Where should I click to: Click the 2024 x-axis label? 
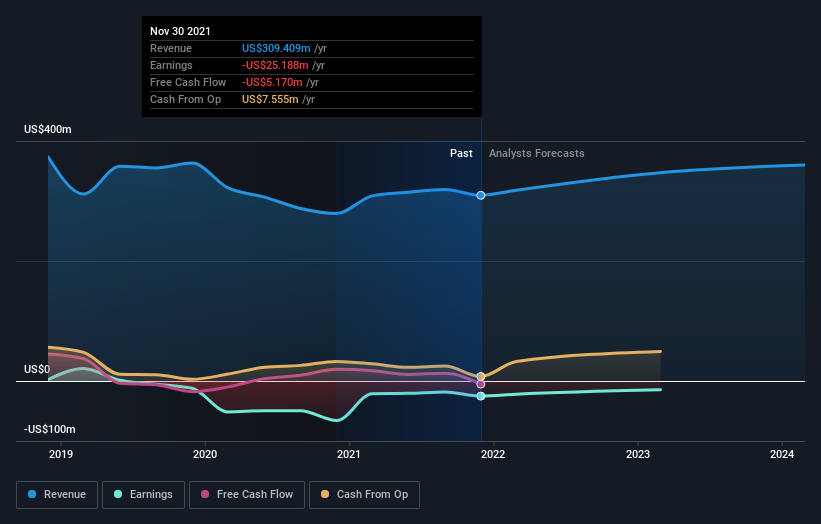pyautogui.click(x=782, y=454)
